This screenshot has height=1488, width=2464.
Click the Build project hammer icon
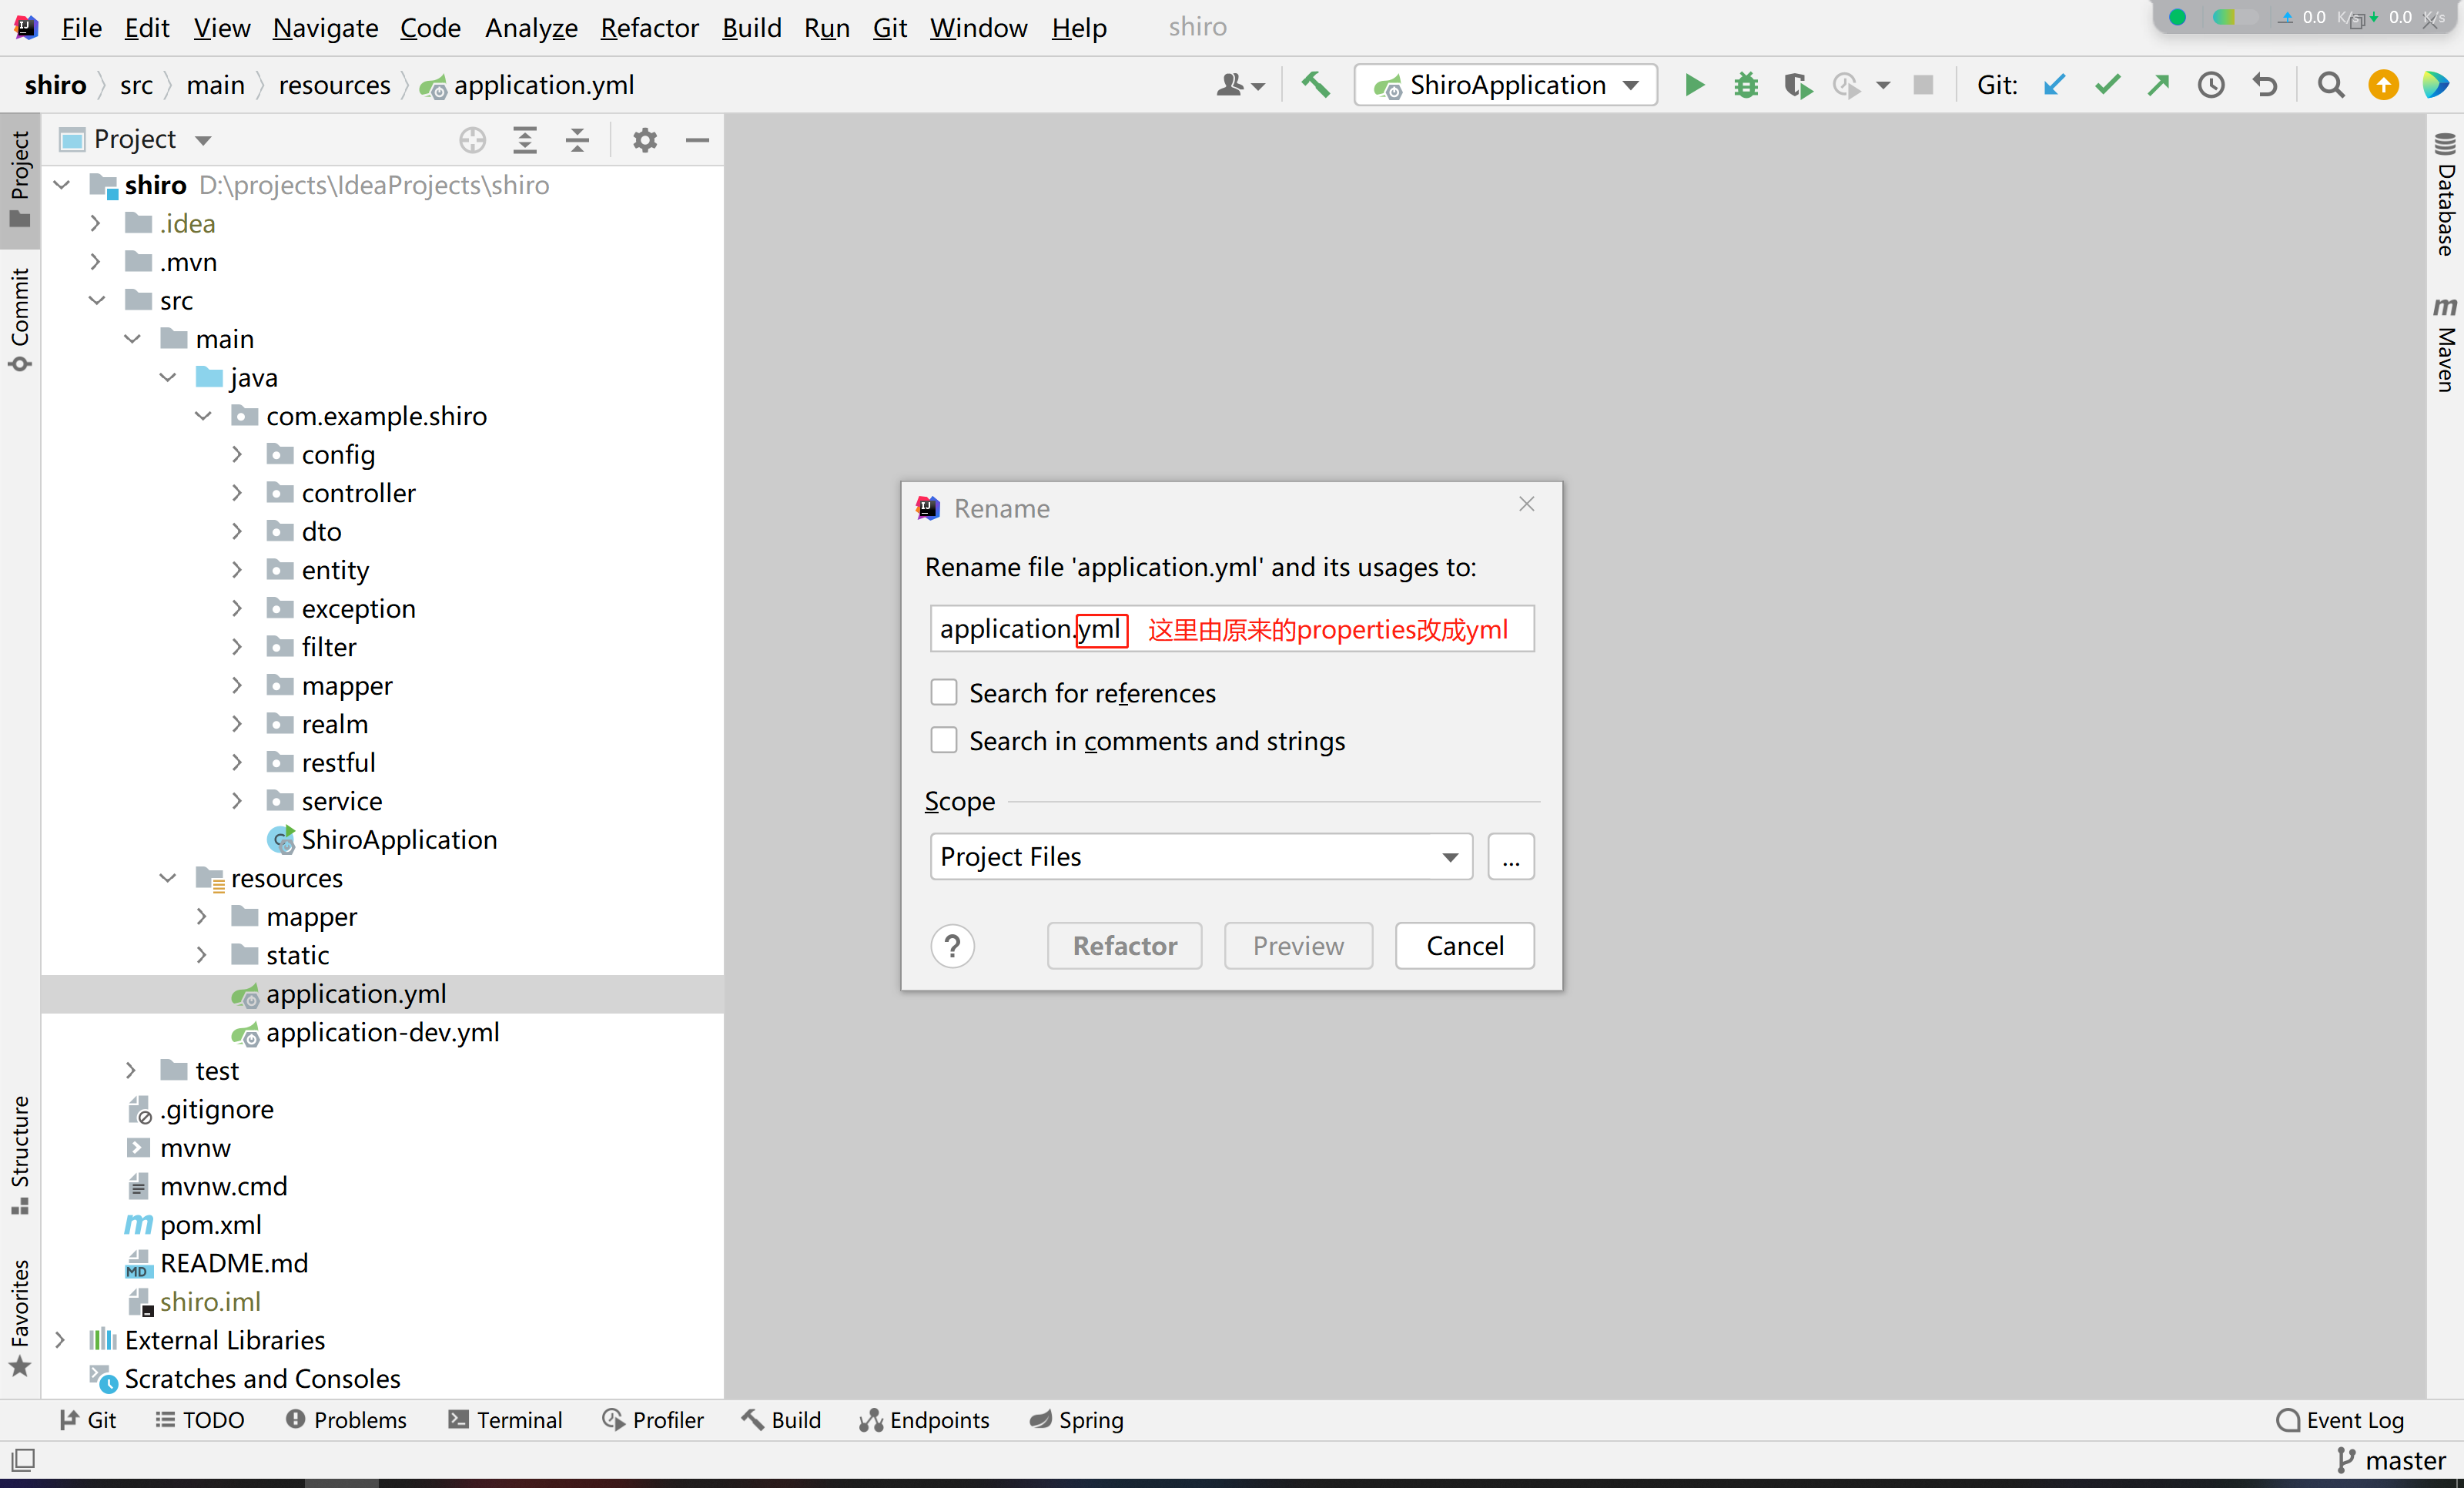pos(1315,85)
